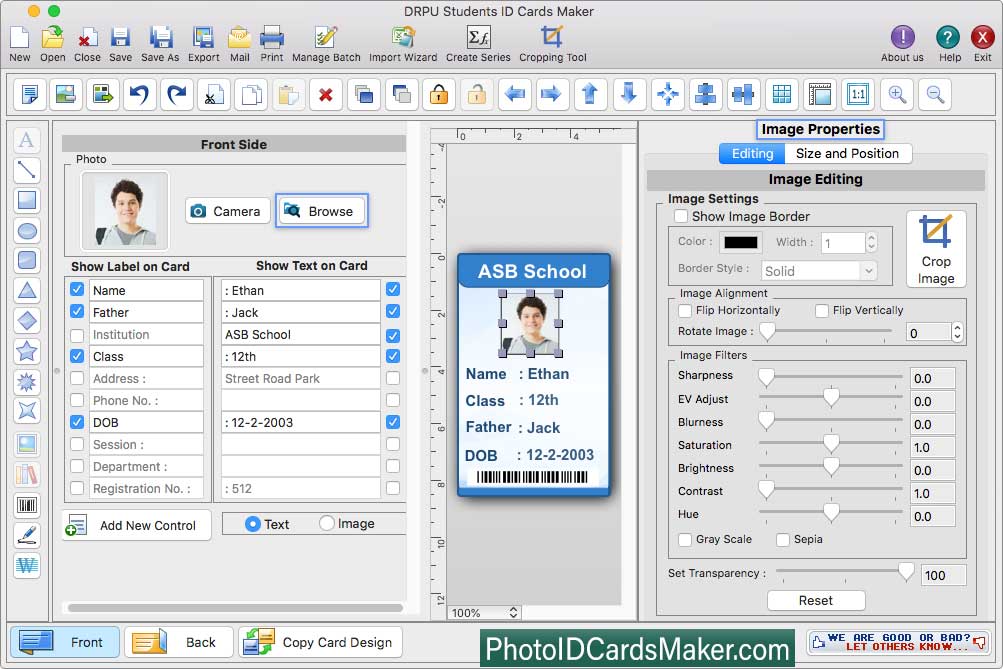Click the Undo arrow icon
The width and height of the screenshot is (1003, 669).
point(139,95)
